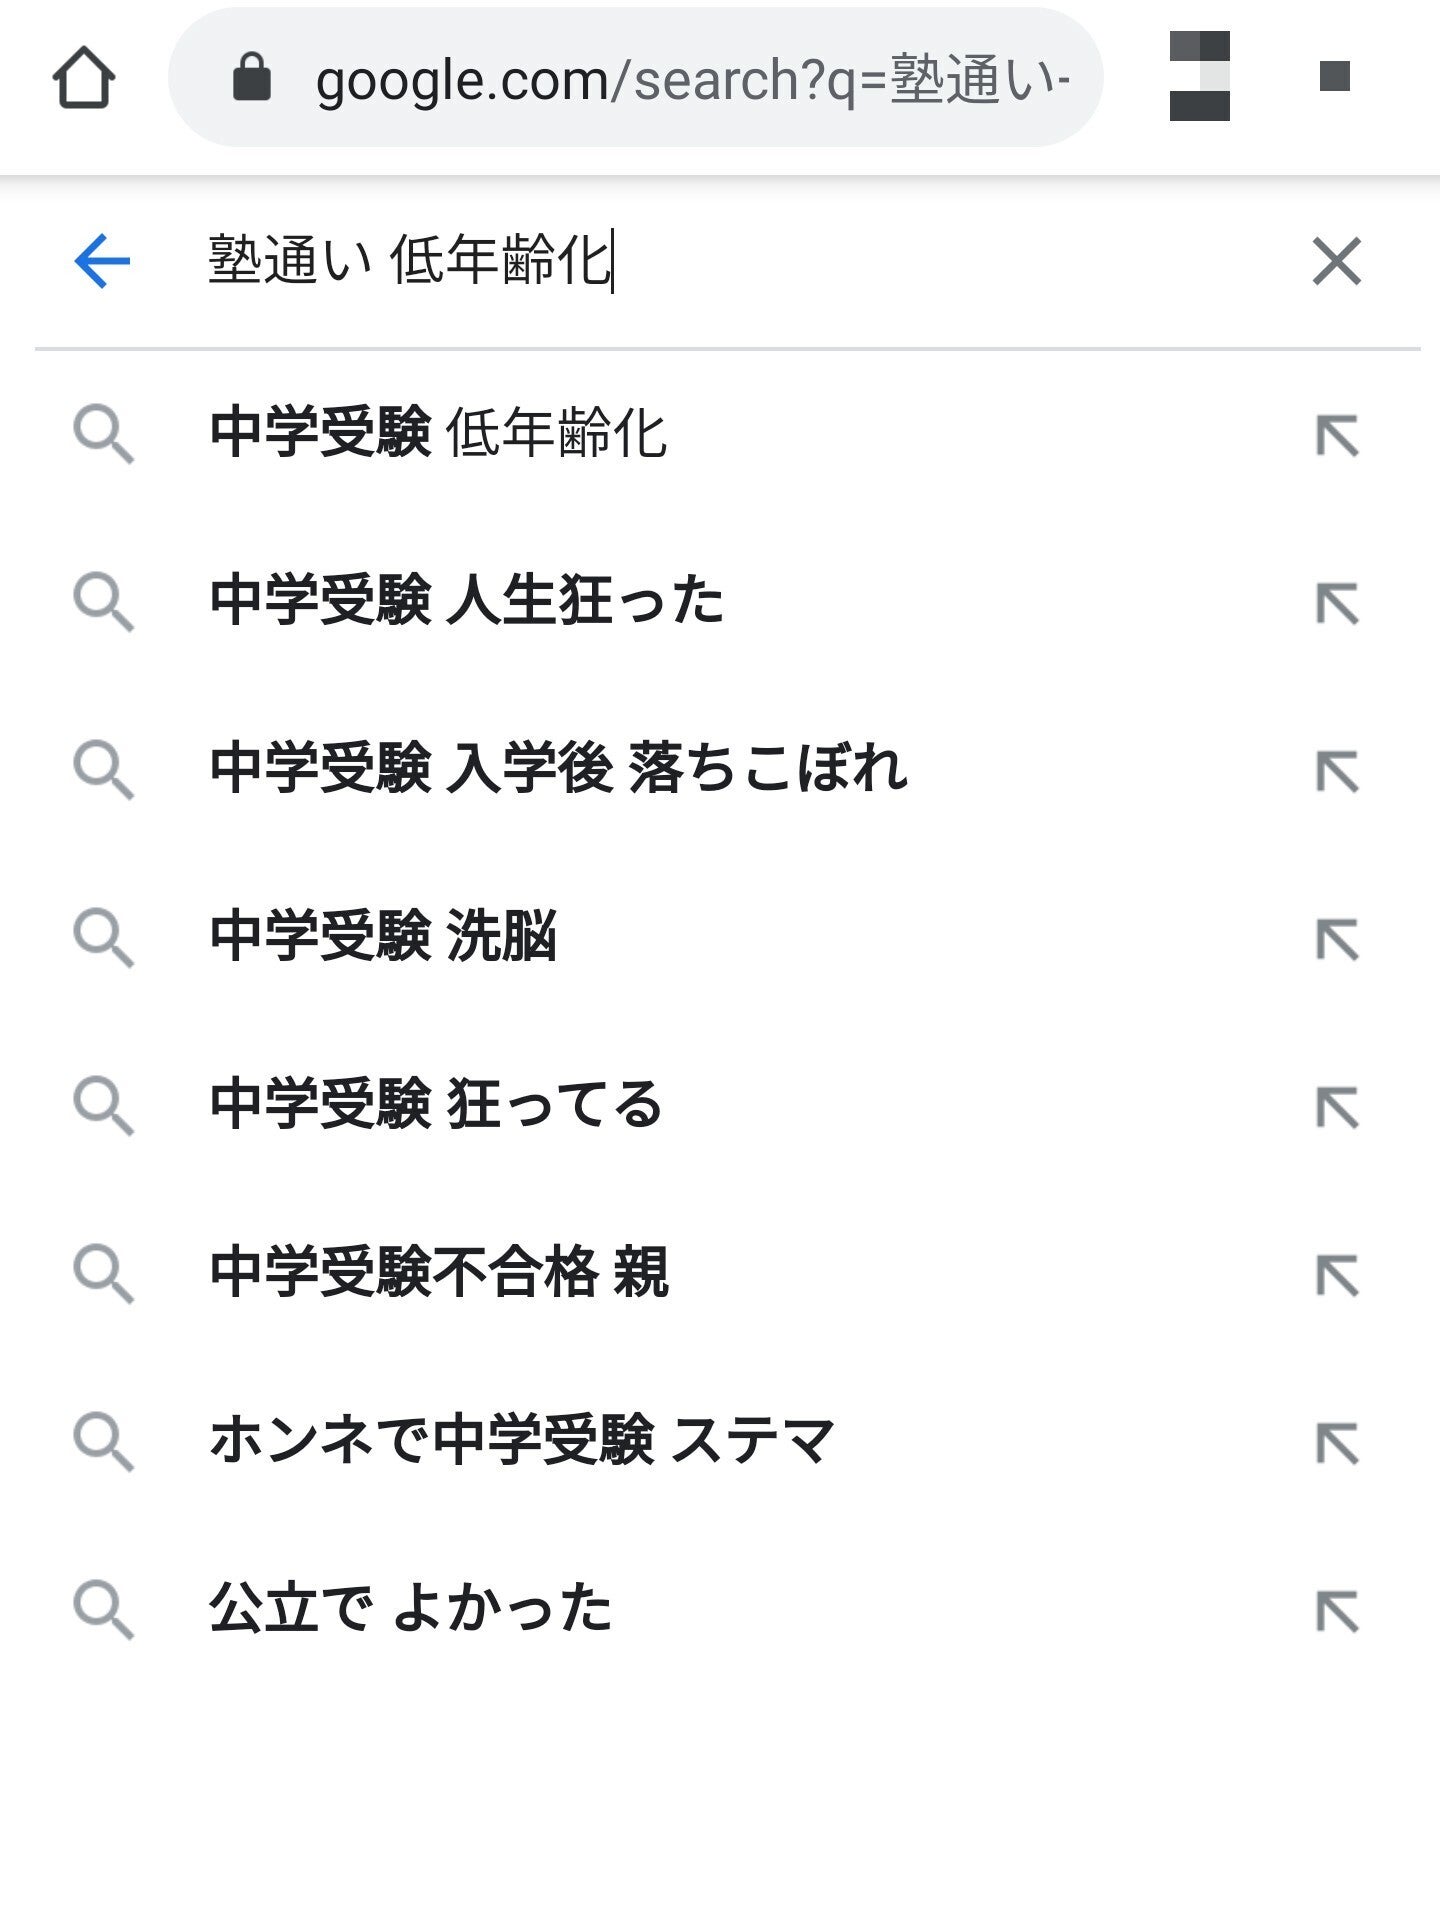
Task: Tap the URL address bar
Action: point(690,80)
